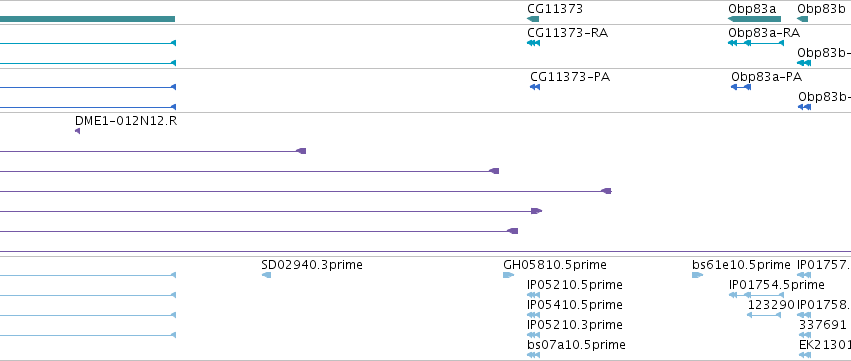Select the IP05210.3prime EST glyph
851x361 pixels.
534,335
